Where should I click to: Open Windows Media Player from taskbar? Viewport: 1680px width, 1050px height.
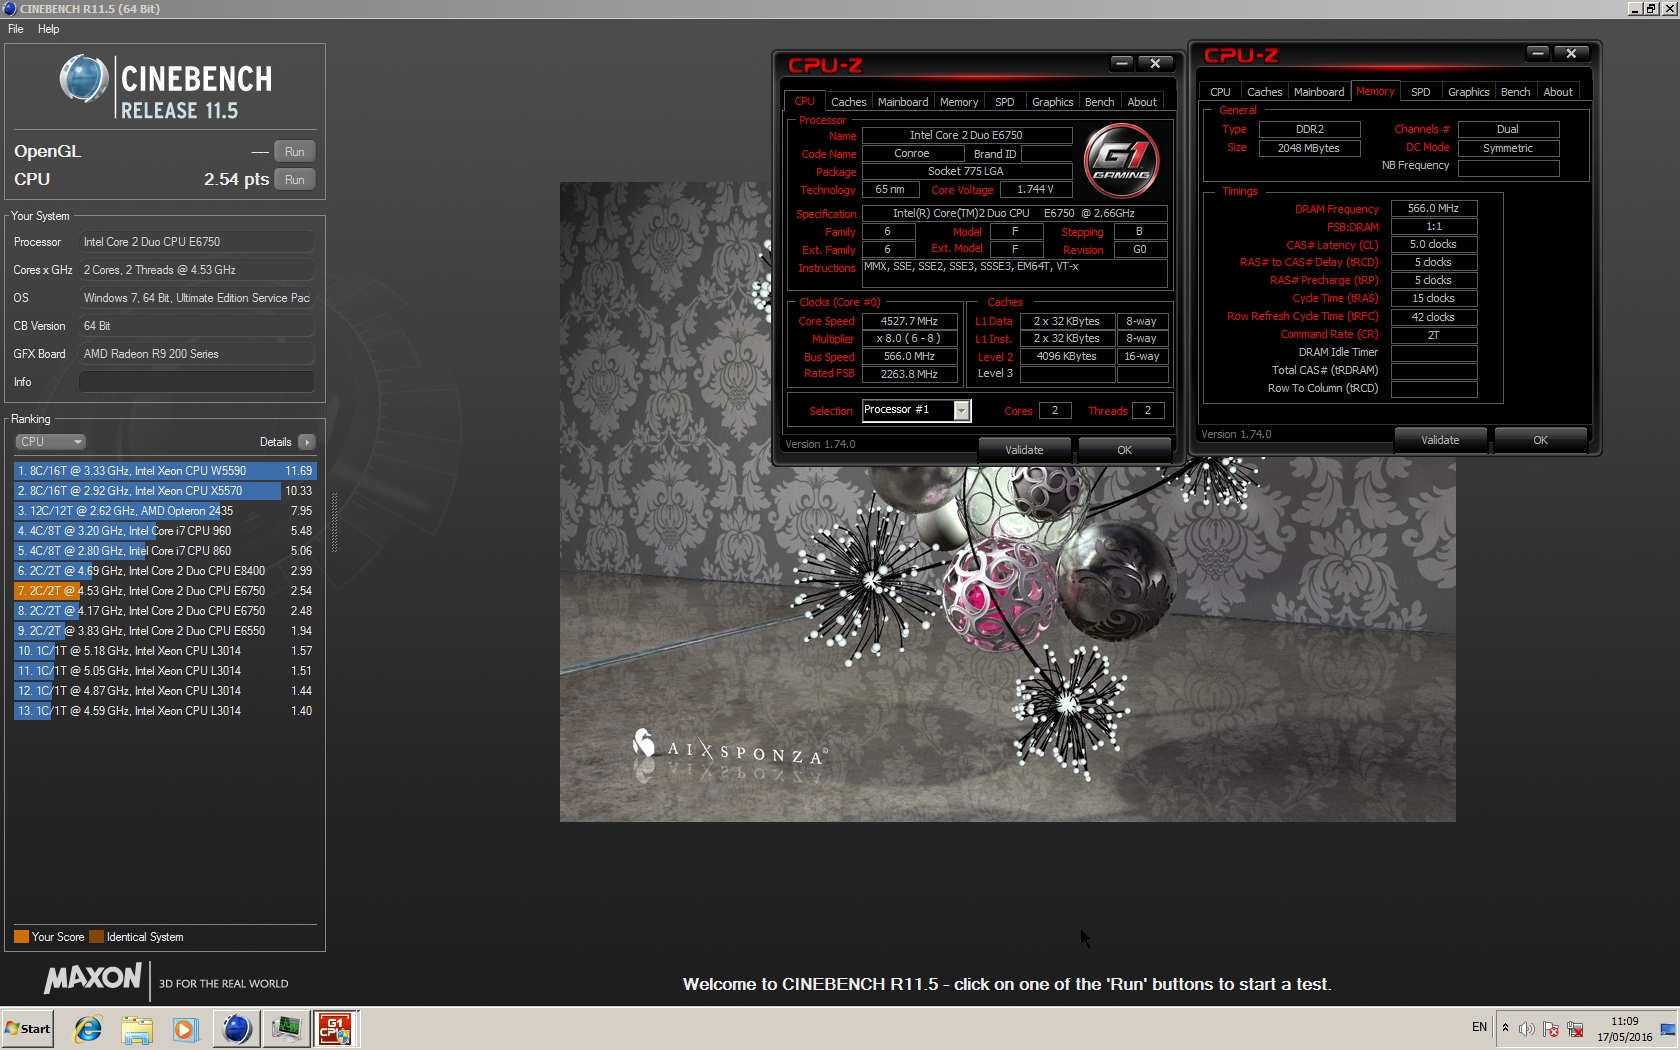coord(185,1029)
